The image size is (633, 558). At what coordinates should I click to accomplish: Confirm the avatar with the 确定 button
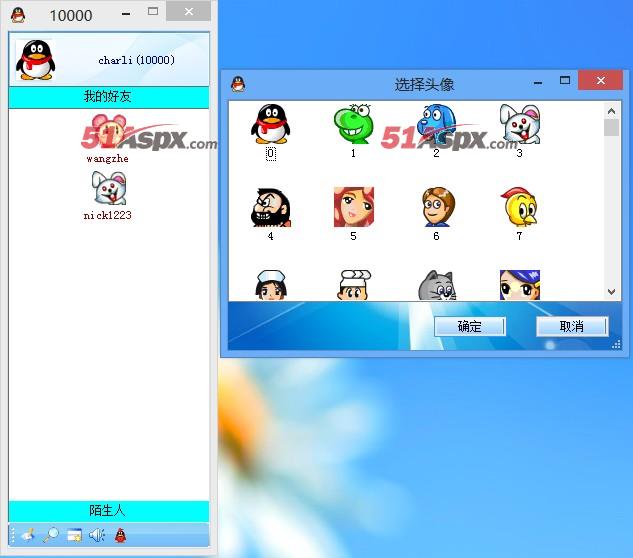click(x=470, y=326)
